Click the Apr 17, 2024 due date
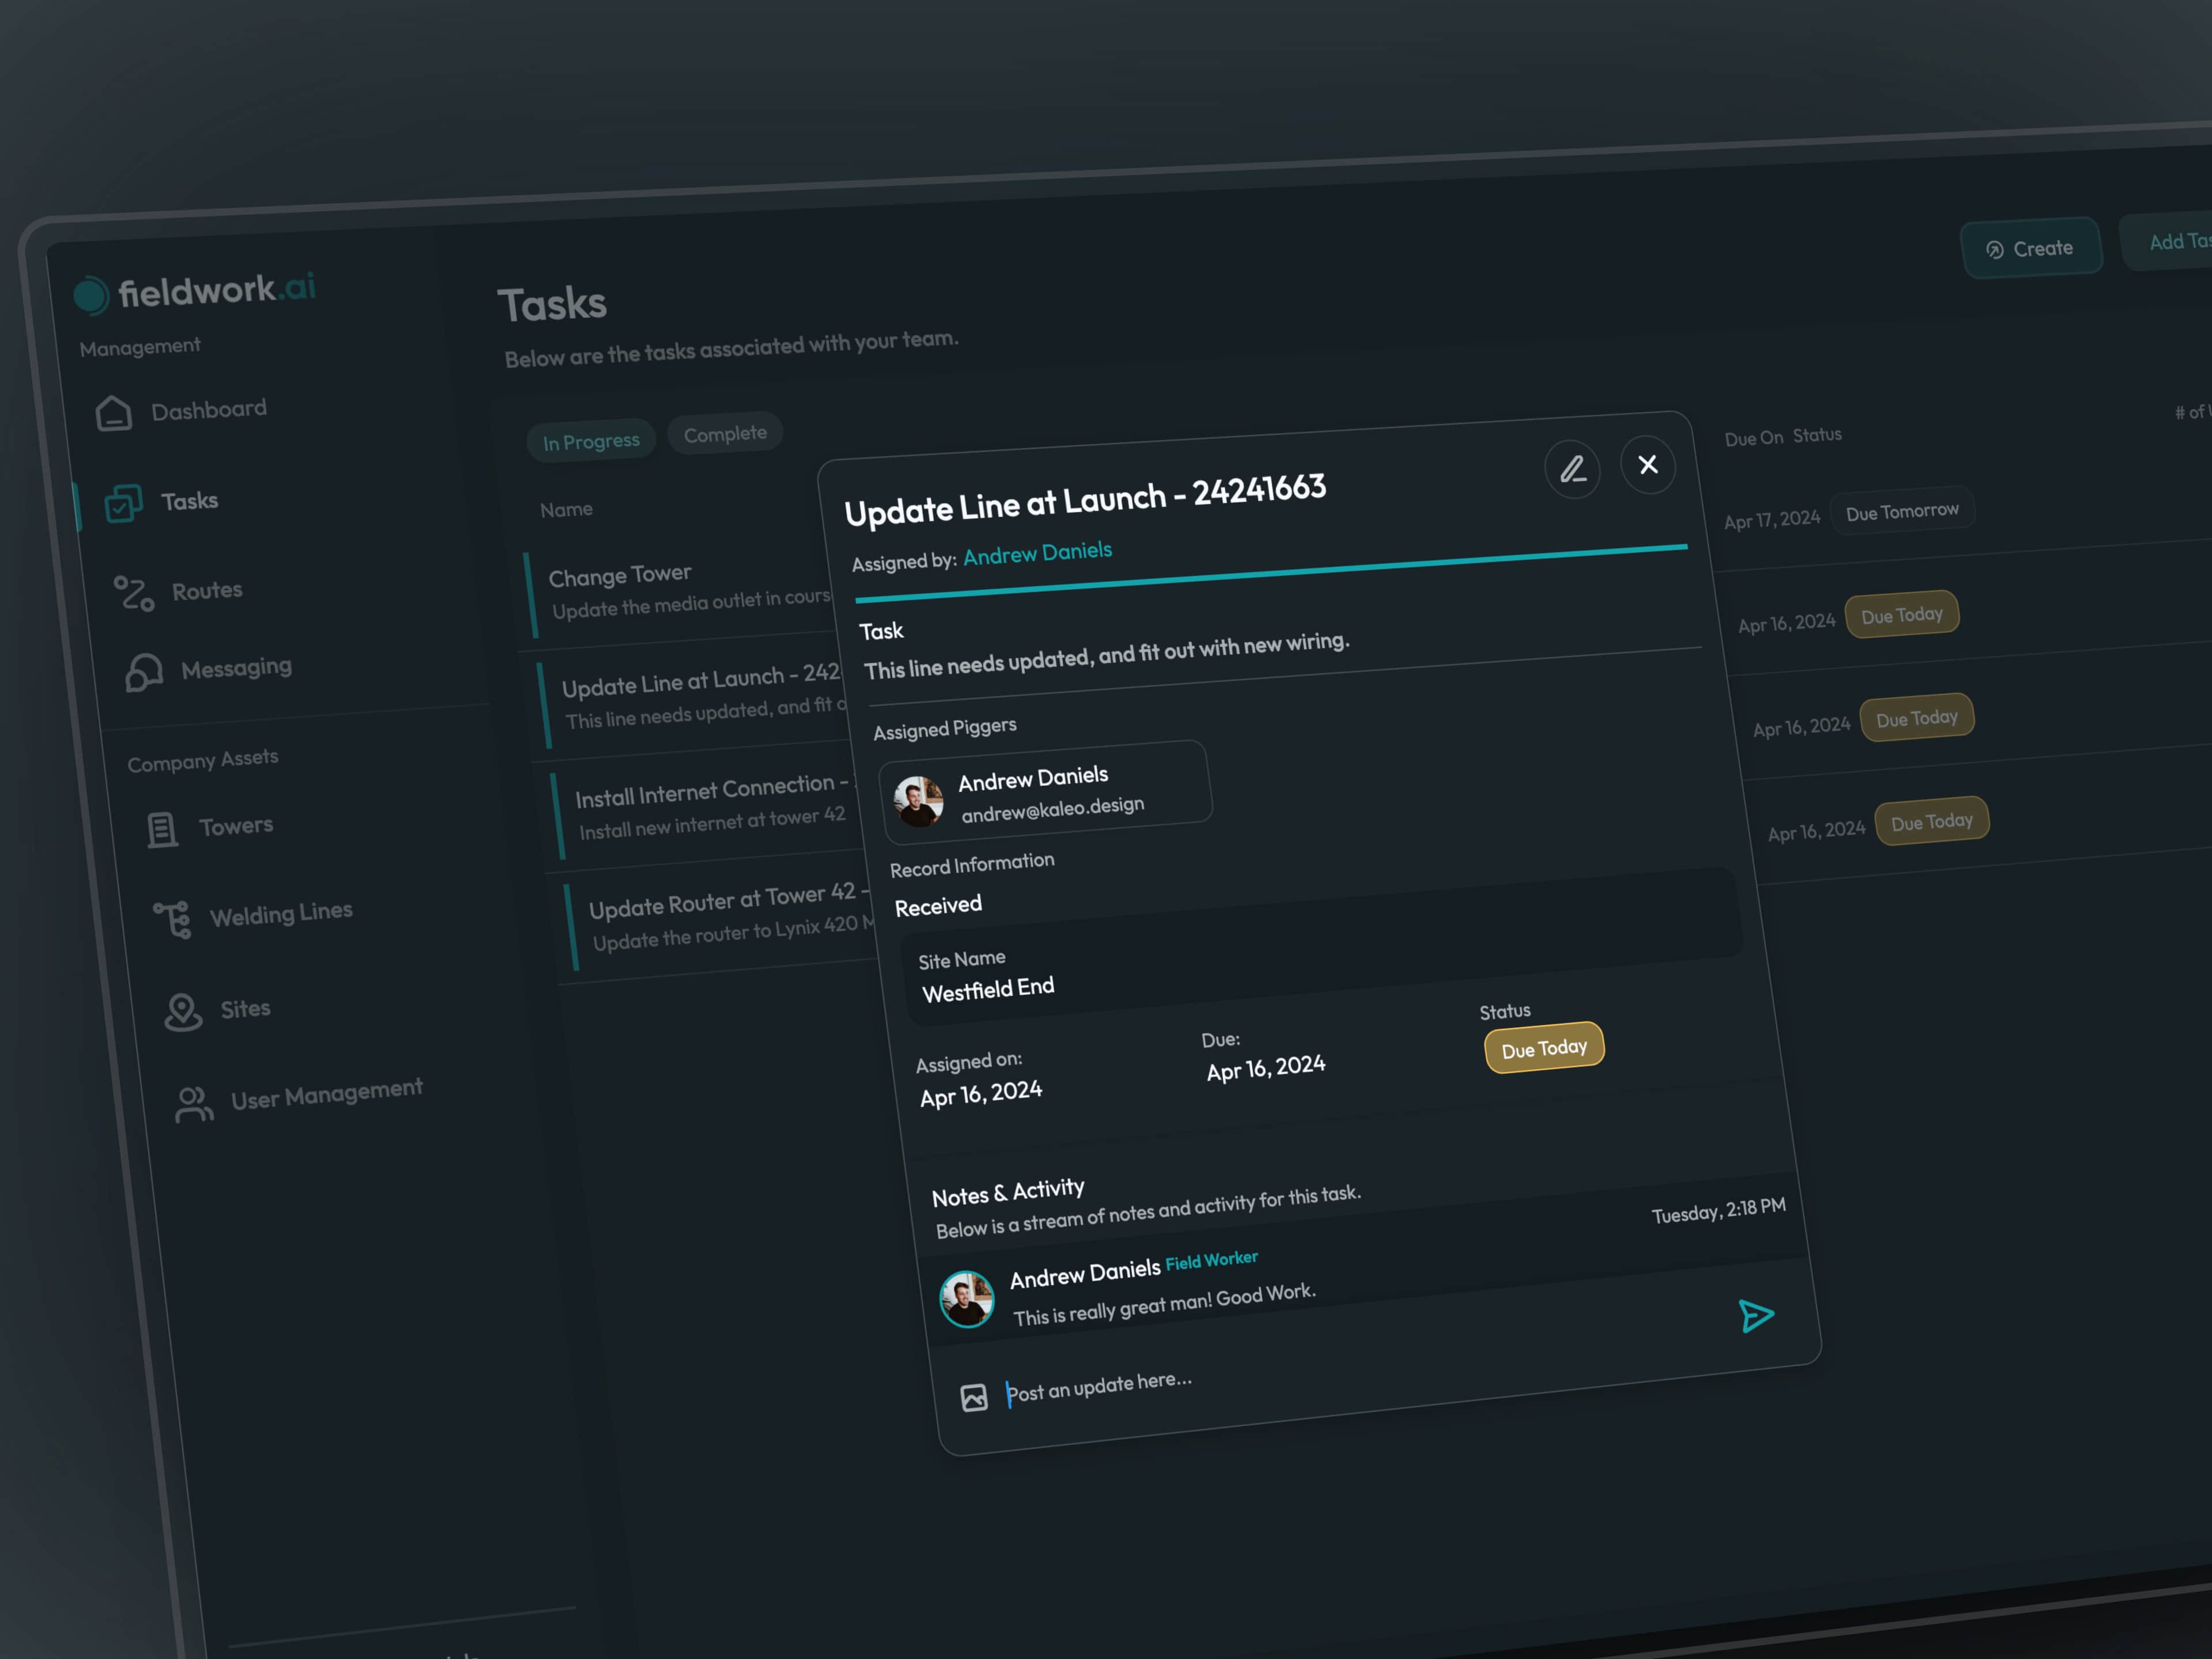Image resolution: width=2212 pixels, height=1659 pixels. (x=1772, y=519)
